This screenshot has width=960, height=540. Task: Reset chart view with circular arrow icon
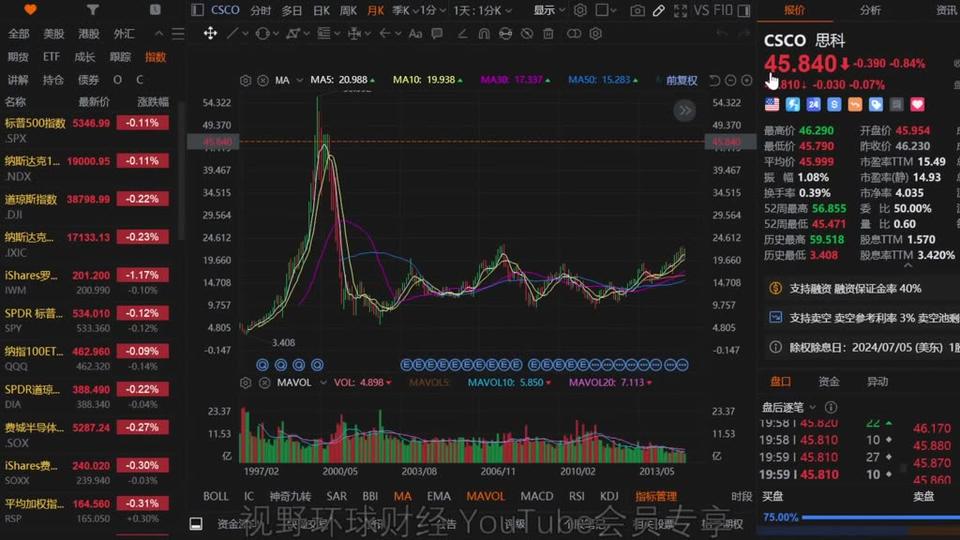point(714,80)
